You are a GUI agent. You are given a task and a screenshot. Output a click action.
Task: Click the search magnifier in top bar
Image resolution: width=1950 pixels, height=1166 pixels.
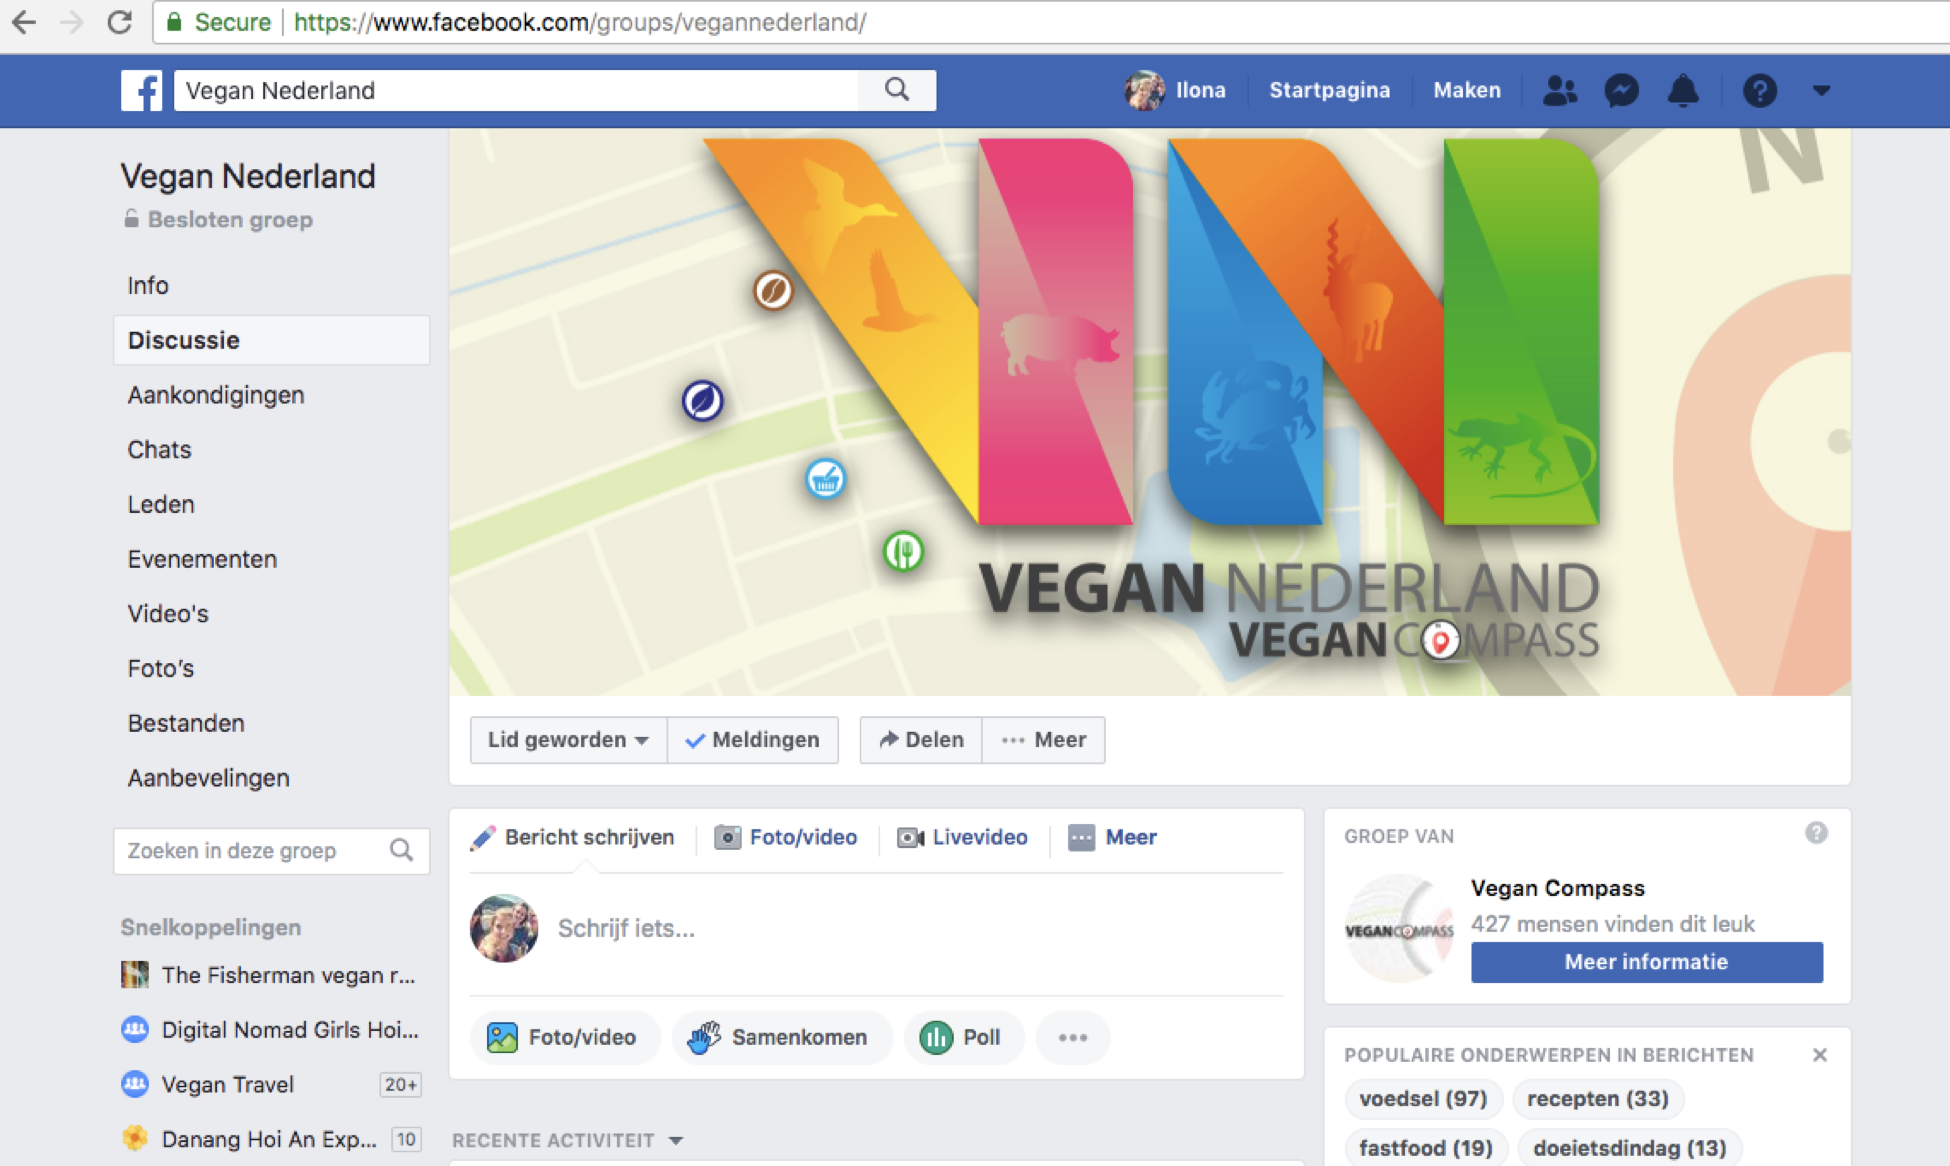[897, 90]
